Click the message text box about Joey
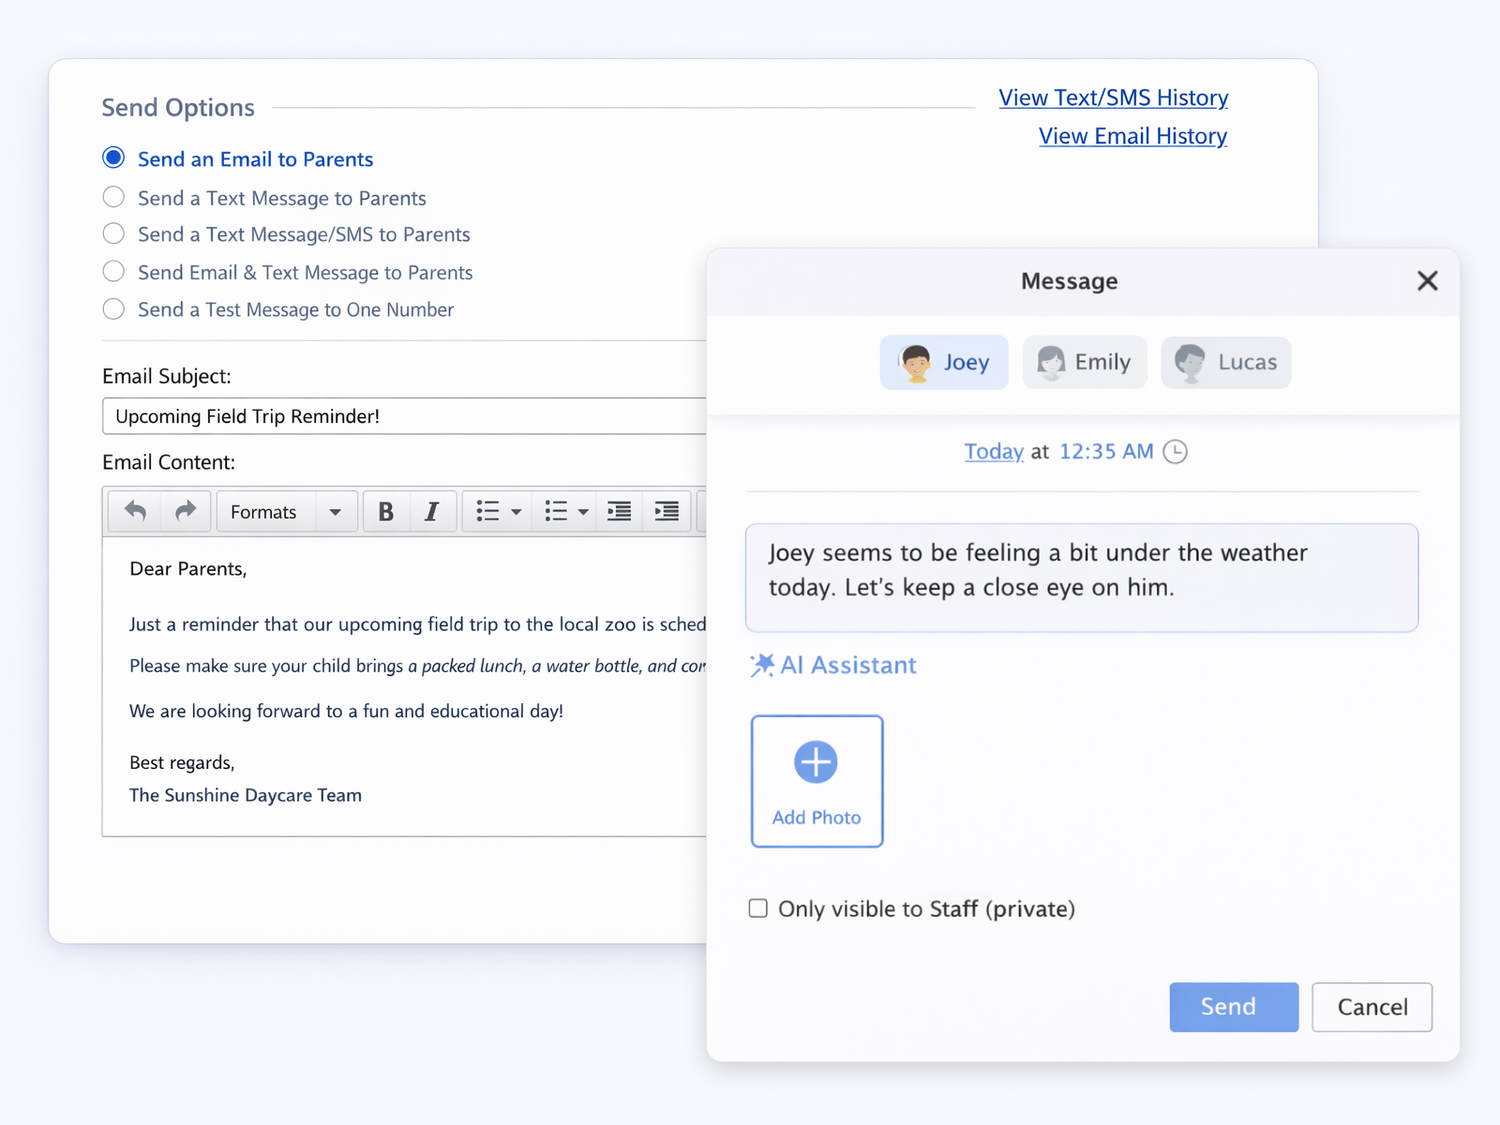Image resolution: width=1500 pixels, height=1125 pixels. 1082,577
